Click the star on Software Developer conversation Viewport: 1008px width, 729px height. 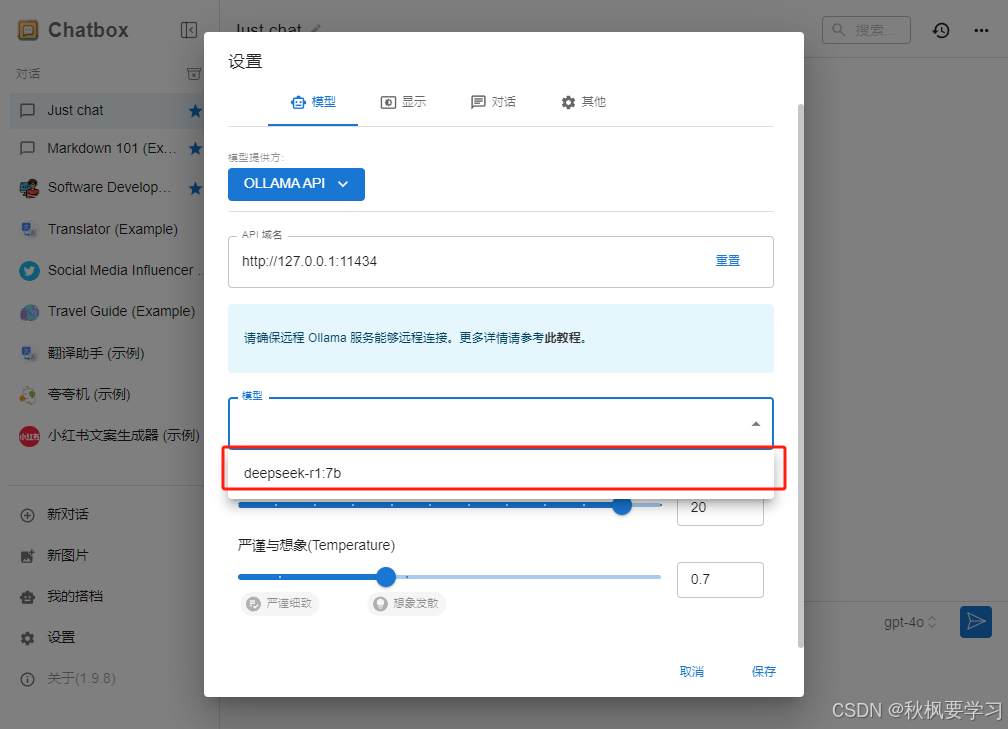195,188
